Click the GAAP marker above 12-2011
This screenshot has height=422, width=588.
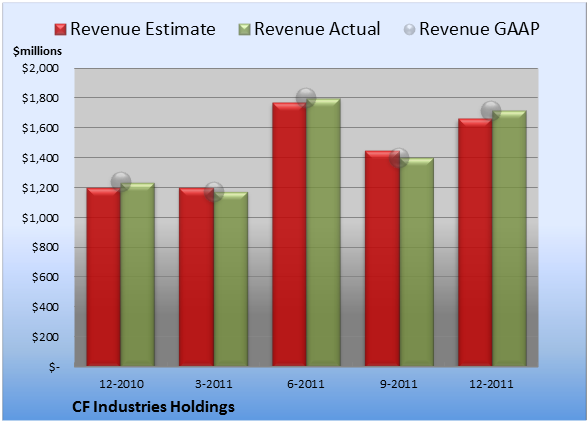point(491,111)
